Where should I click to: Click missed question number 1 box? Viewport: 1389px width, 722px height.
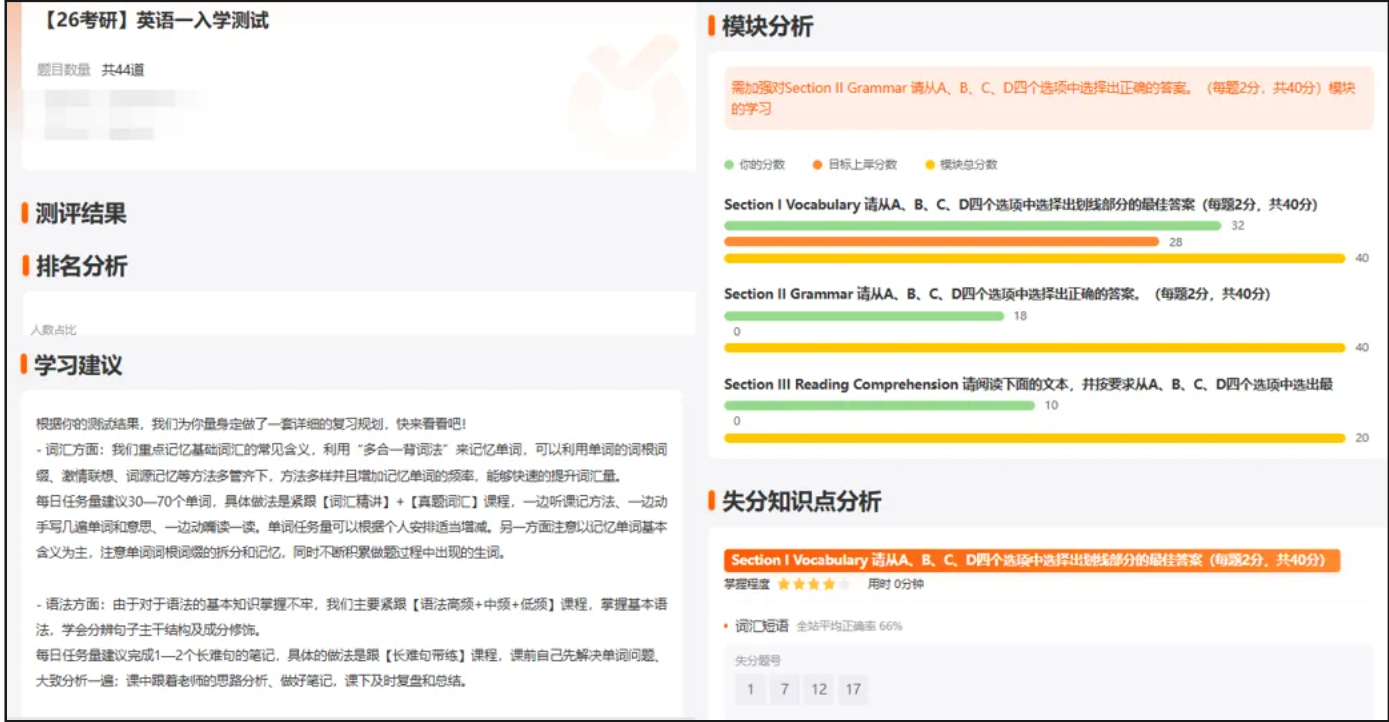point(750,689)
